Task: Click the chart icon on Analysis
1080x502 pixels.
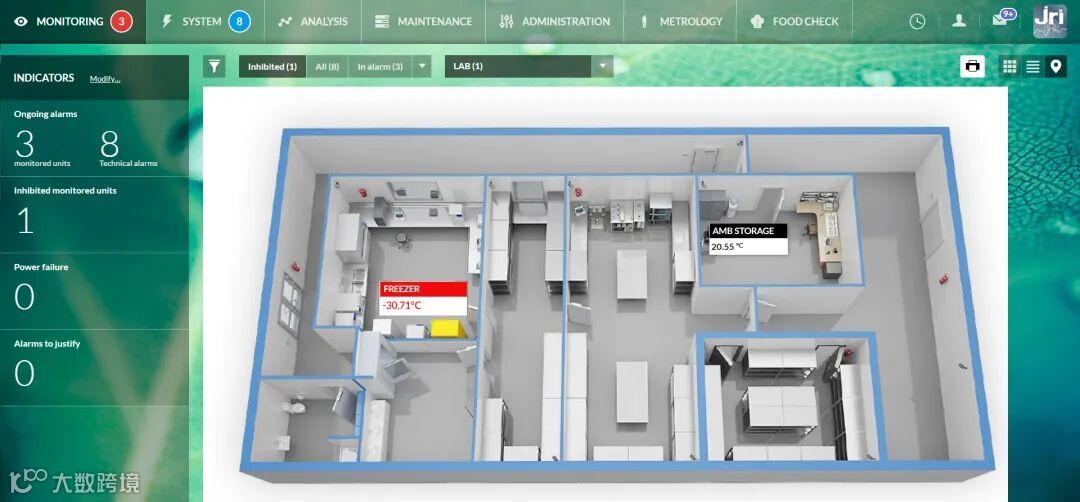Action: click(x=284, y=21)
